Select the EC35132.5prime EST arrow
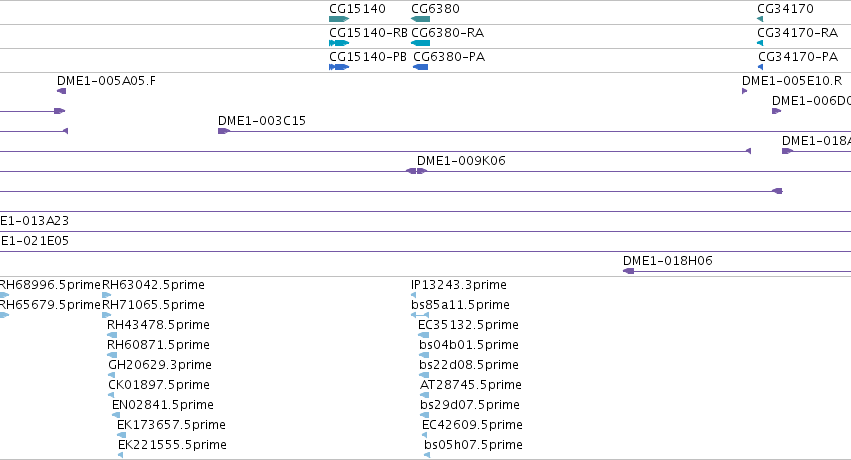The height and width of the screenshot is (460, 851). coord(423,335)
